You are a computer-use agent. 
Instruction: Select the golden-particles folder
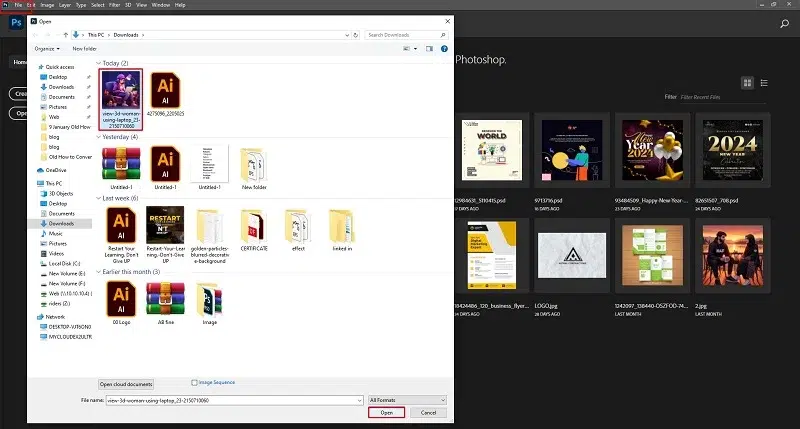click(210, 235)
